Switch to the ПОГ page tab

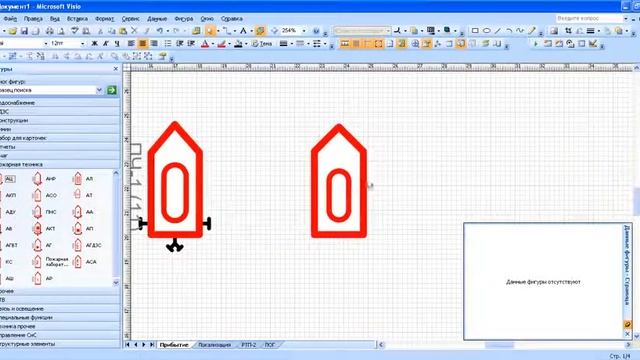[270, 345]
